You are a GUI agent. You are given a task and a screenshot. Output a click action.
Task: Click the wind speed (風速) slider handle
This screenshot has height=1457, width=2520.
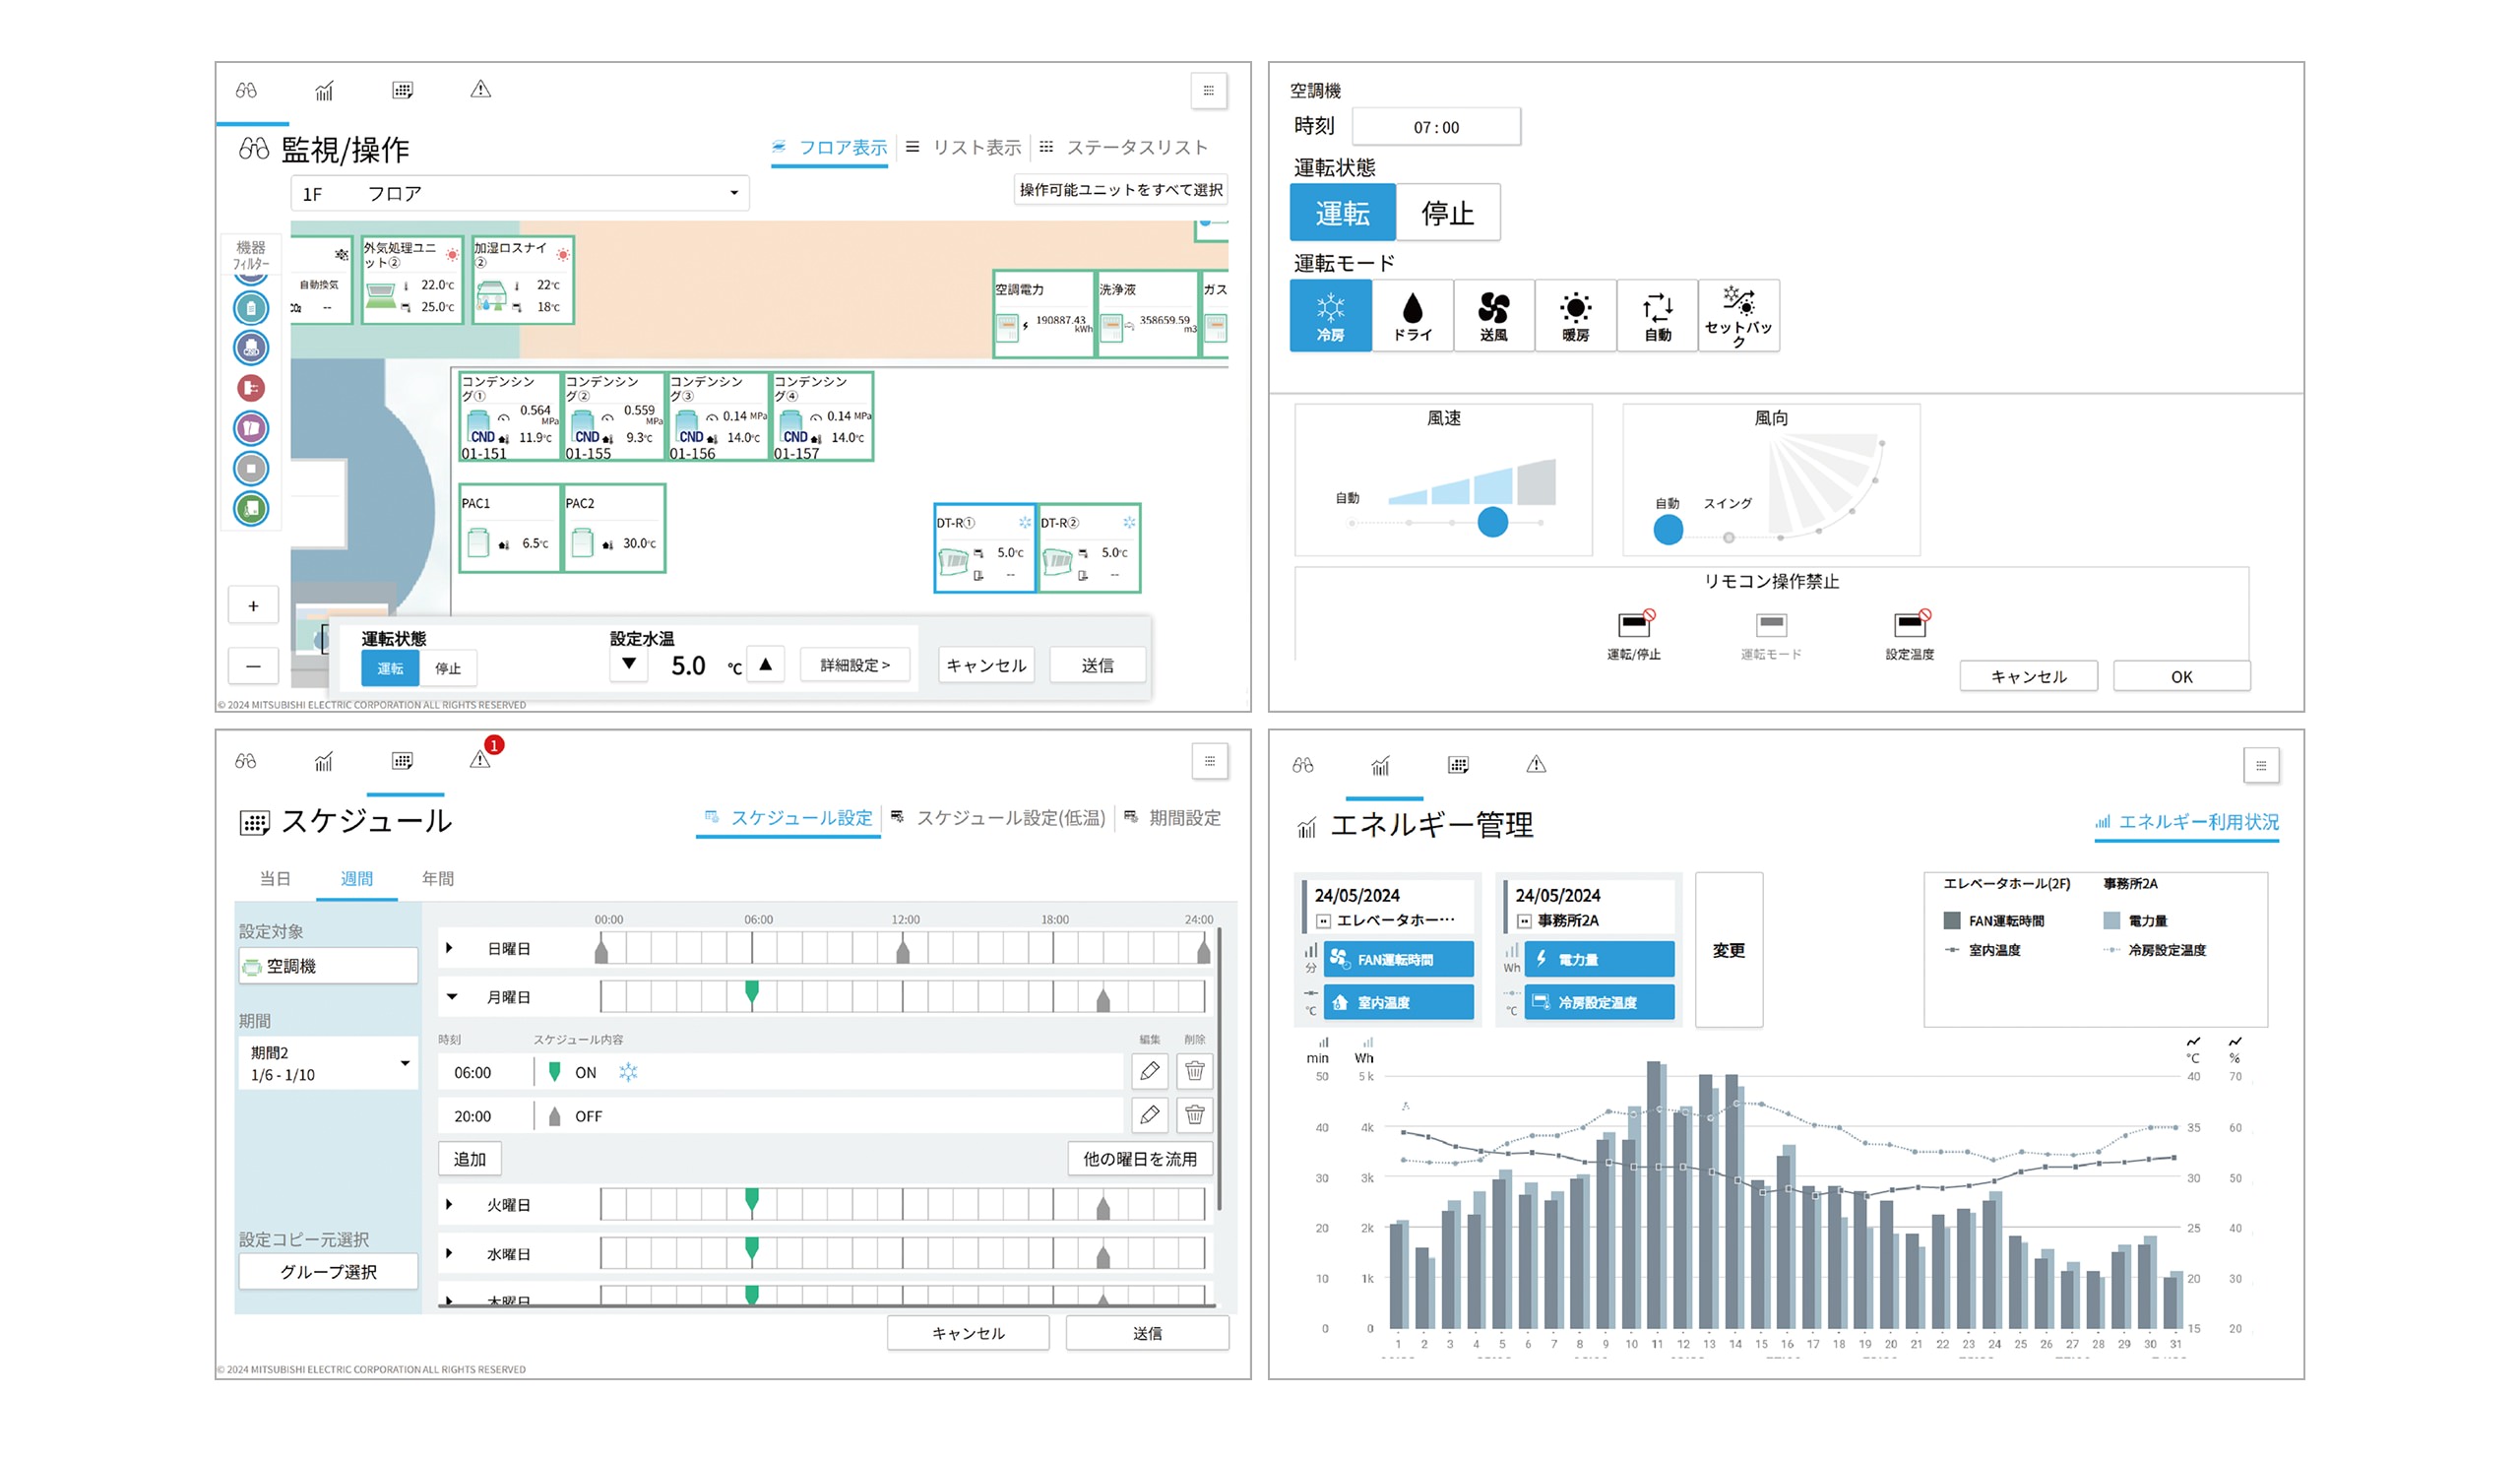(1492, 521)
